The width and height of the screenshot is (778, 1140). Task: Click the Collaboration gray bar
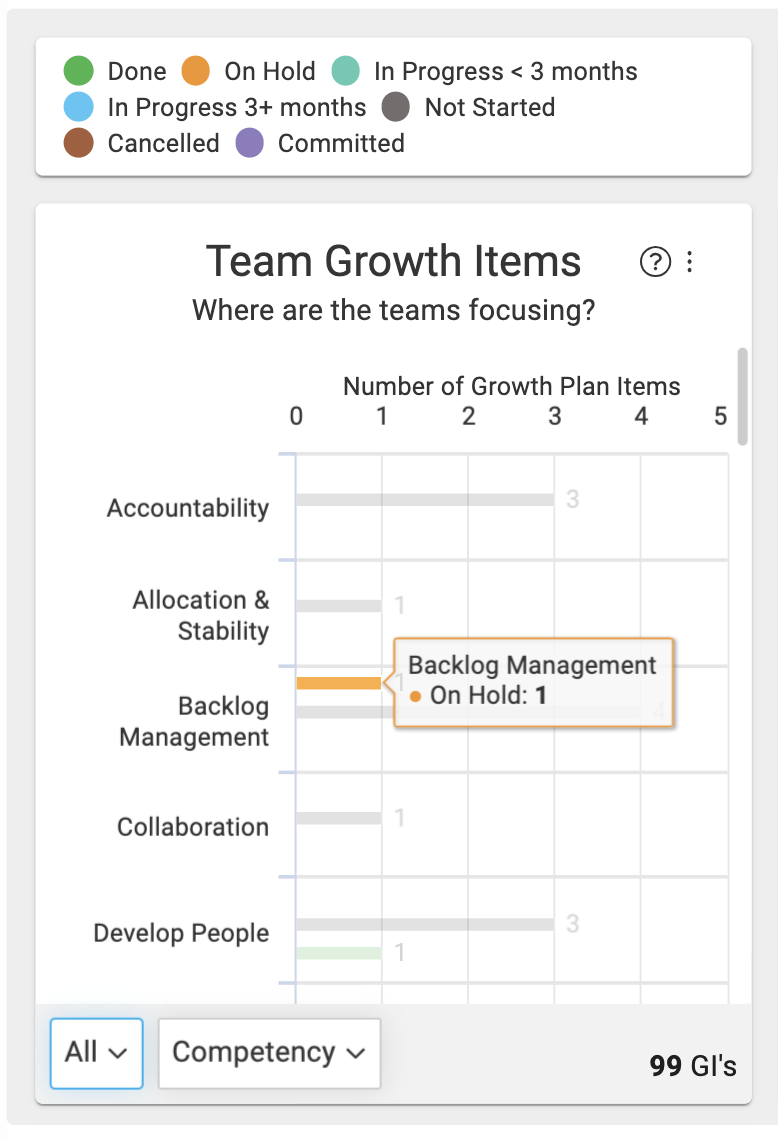click(x=339, y=818)
